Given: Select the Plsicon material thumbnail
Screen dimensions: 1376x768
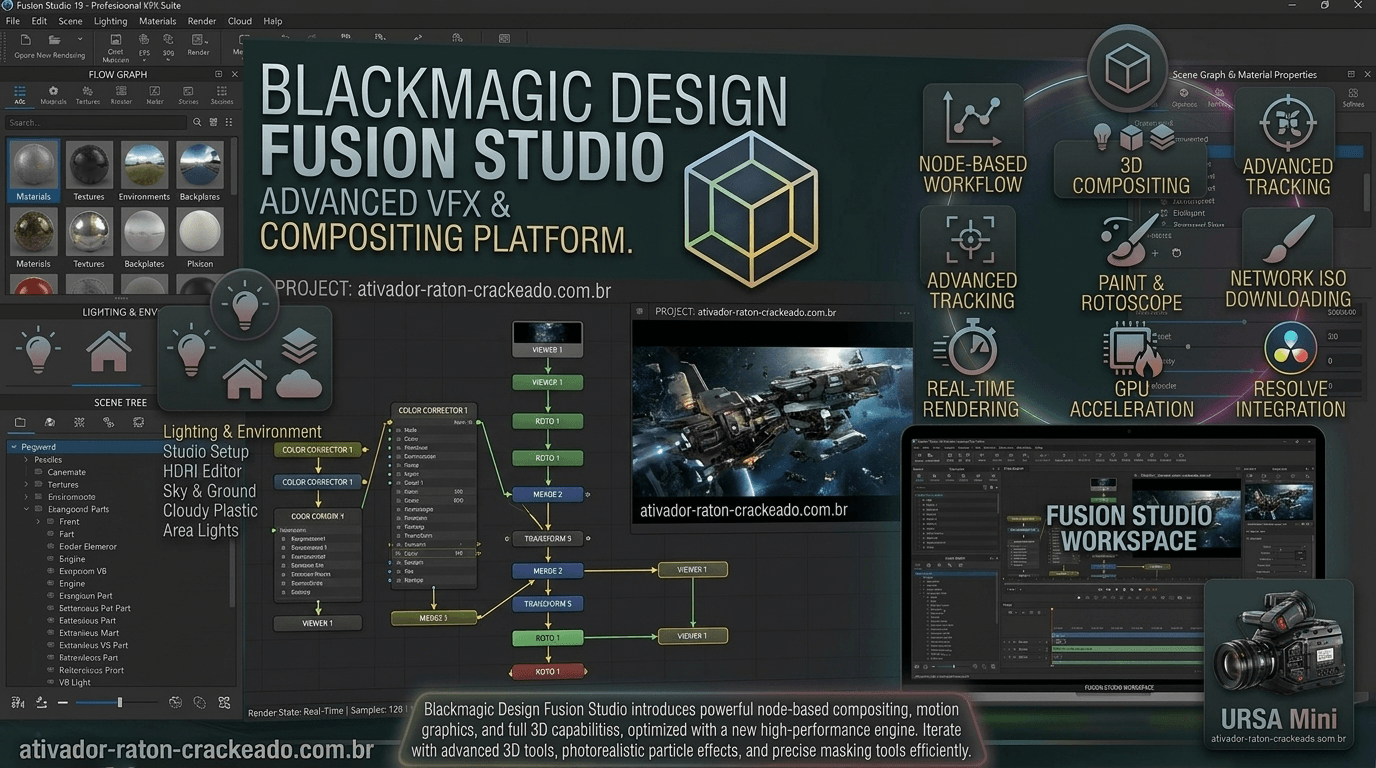Looking at the screenshot, I should point(200,239).
